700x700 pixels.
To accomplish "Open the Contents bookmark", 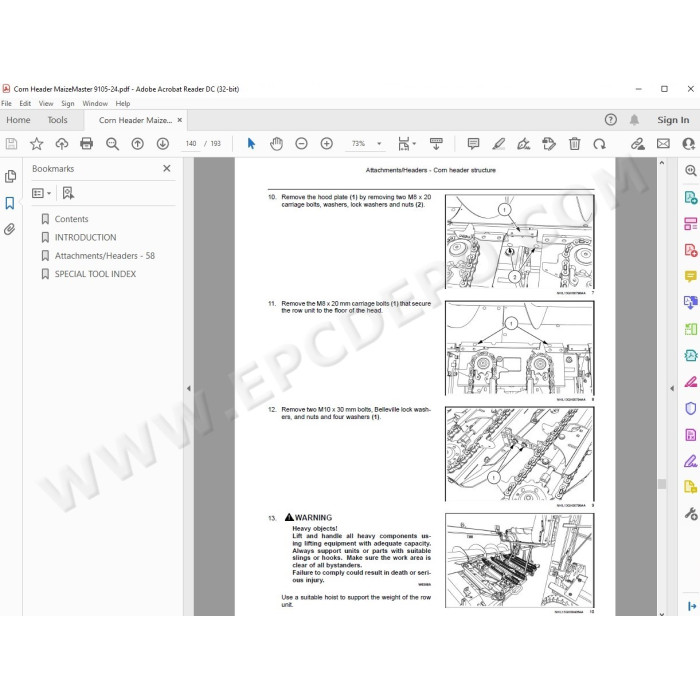I will coord(71,219).
